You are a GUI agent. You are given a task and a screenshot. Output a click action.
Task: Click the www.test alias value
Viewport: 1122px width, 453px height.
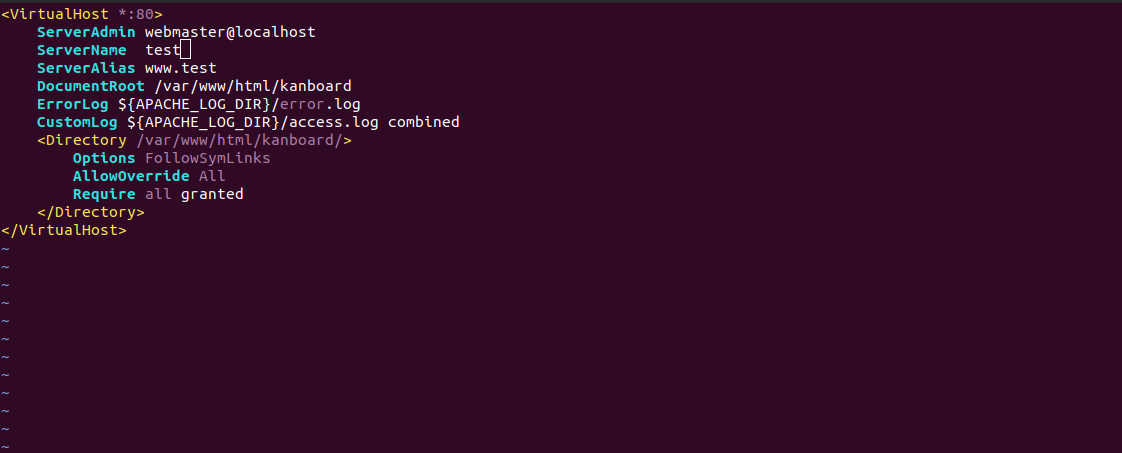tap(180, 68)
